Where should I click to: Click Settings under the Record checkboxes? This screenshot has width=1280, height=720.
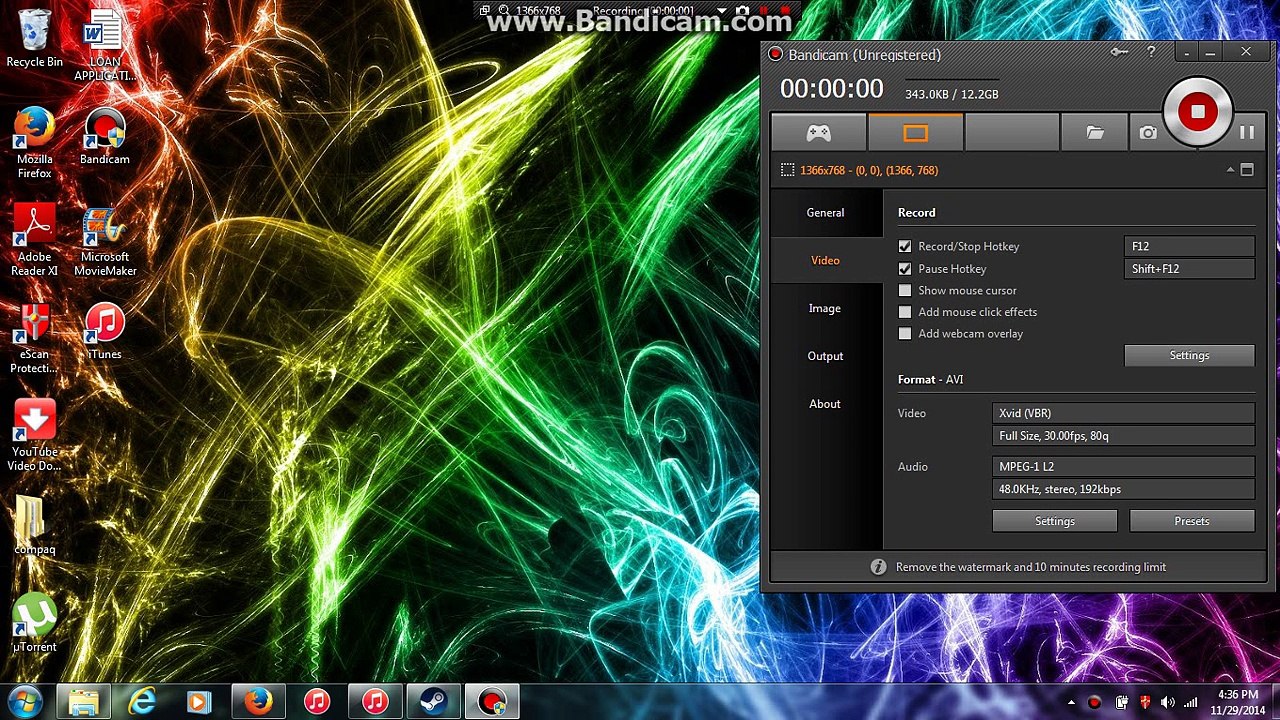1189,355
